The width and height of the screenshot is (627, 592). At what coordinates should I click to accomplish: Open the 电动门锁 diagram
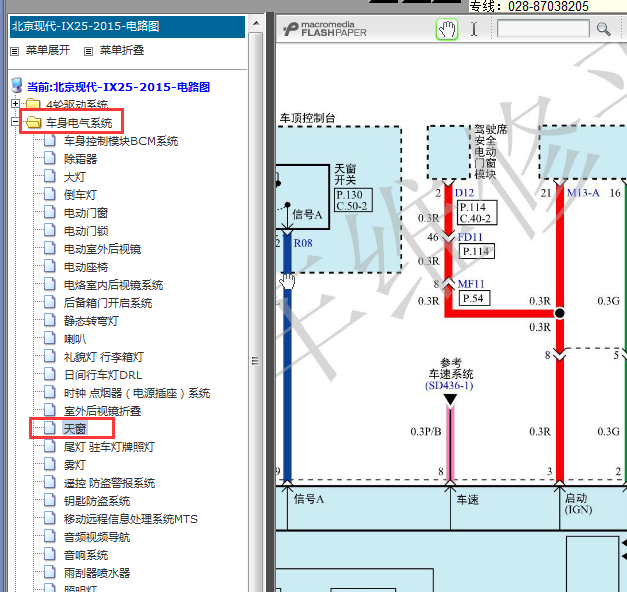86,231
